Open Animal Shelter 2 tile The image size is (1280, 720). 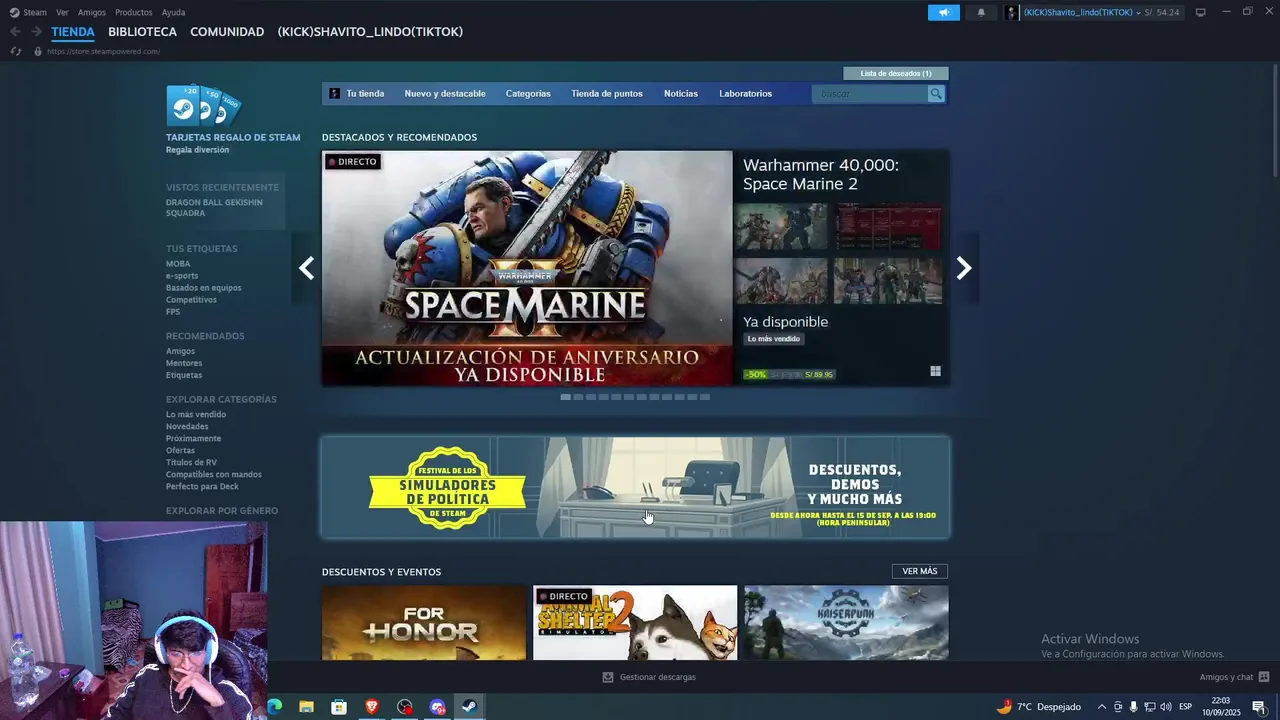tap(635, 622)
